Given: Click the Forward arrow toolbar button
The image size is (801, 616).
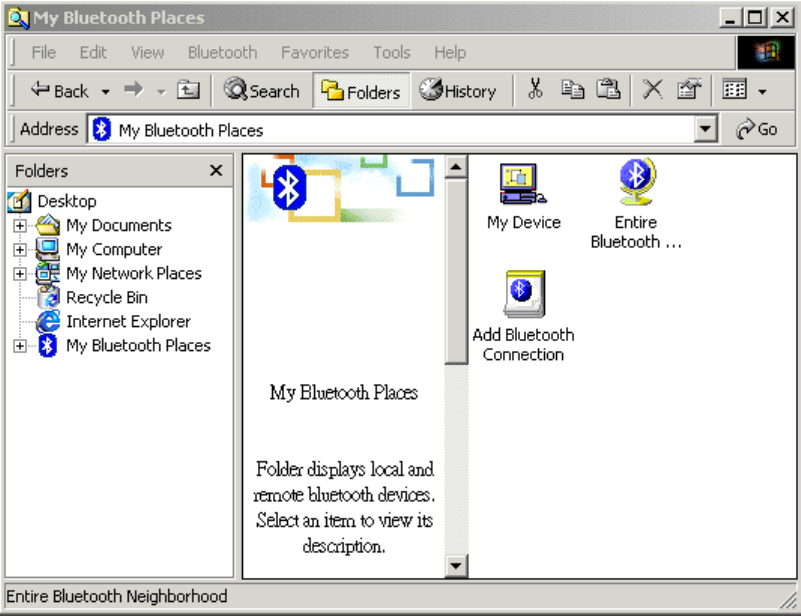Looking at the screenshot, I should [134, 90].
